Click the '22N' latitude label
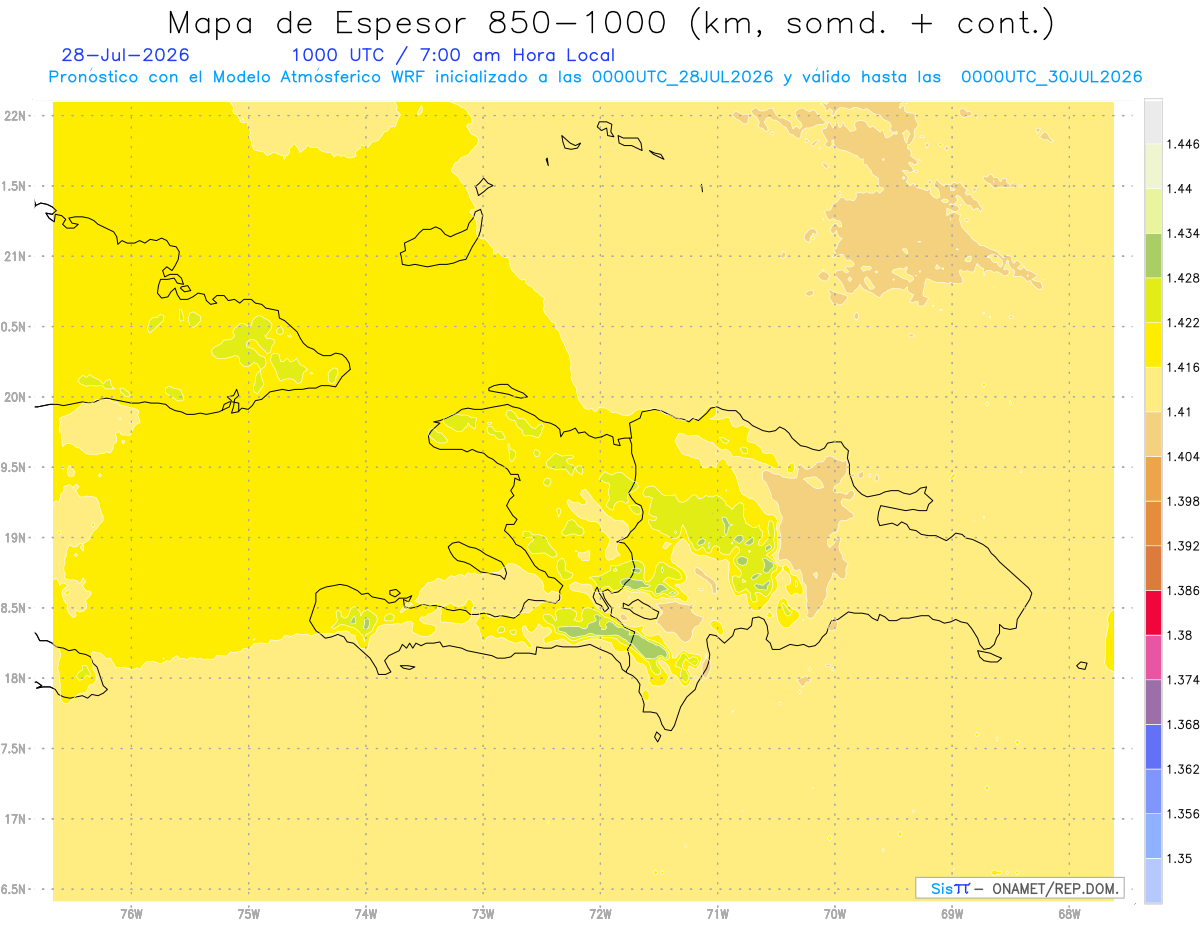This screenshot has height=927, width=1200. [15, 115]
